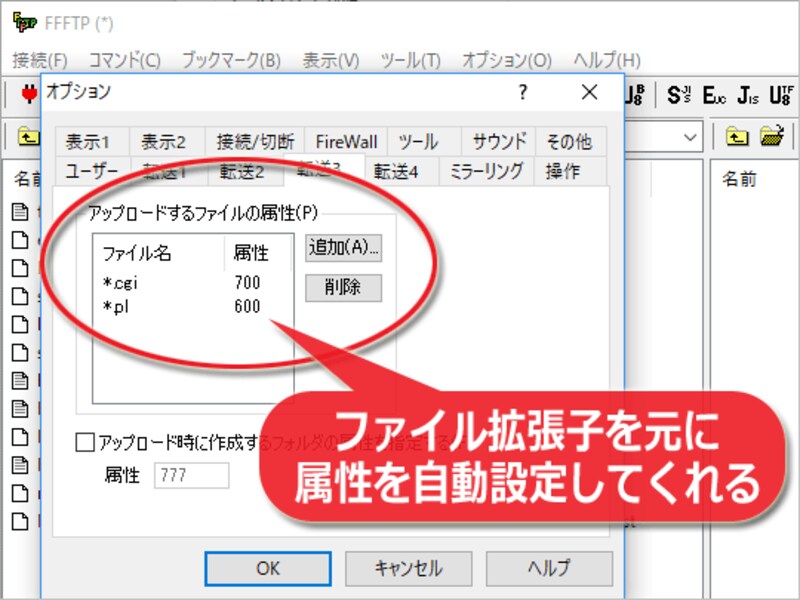Switch to the FireWall tab
Image resolution: width=800 pixels, height=600 pixels.
[x=346, y=141]
